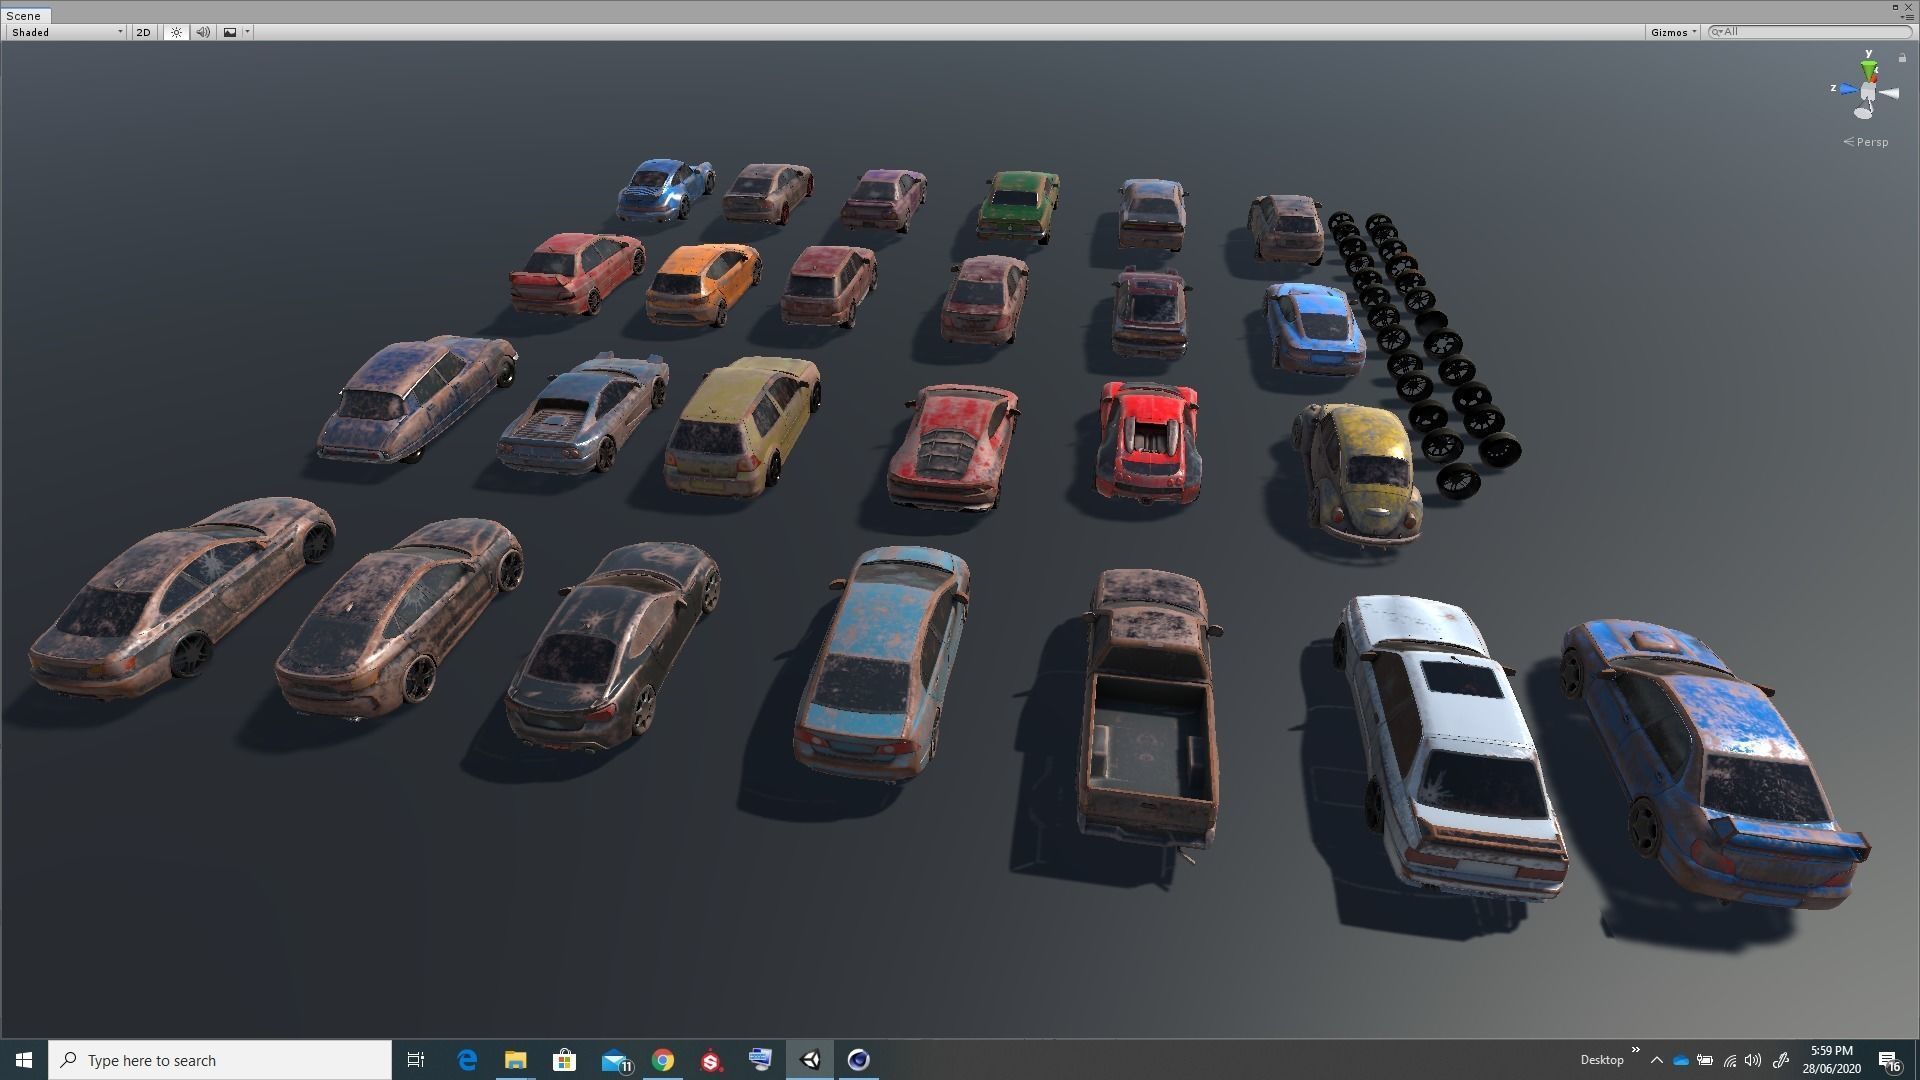This screenshot has height=1080, width=1920.
Task: Click Windows taskbar search box
Action: pos(220,1060)
